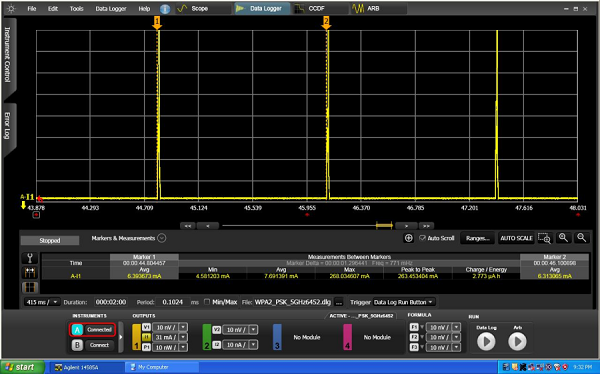Click the marker placement crosshair icon
Image resolution: width=600 pixels, height=374 pixels.
409,238
